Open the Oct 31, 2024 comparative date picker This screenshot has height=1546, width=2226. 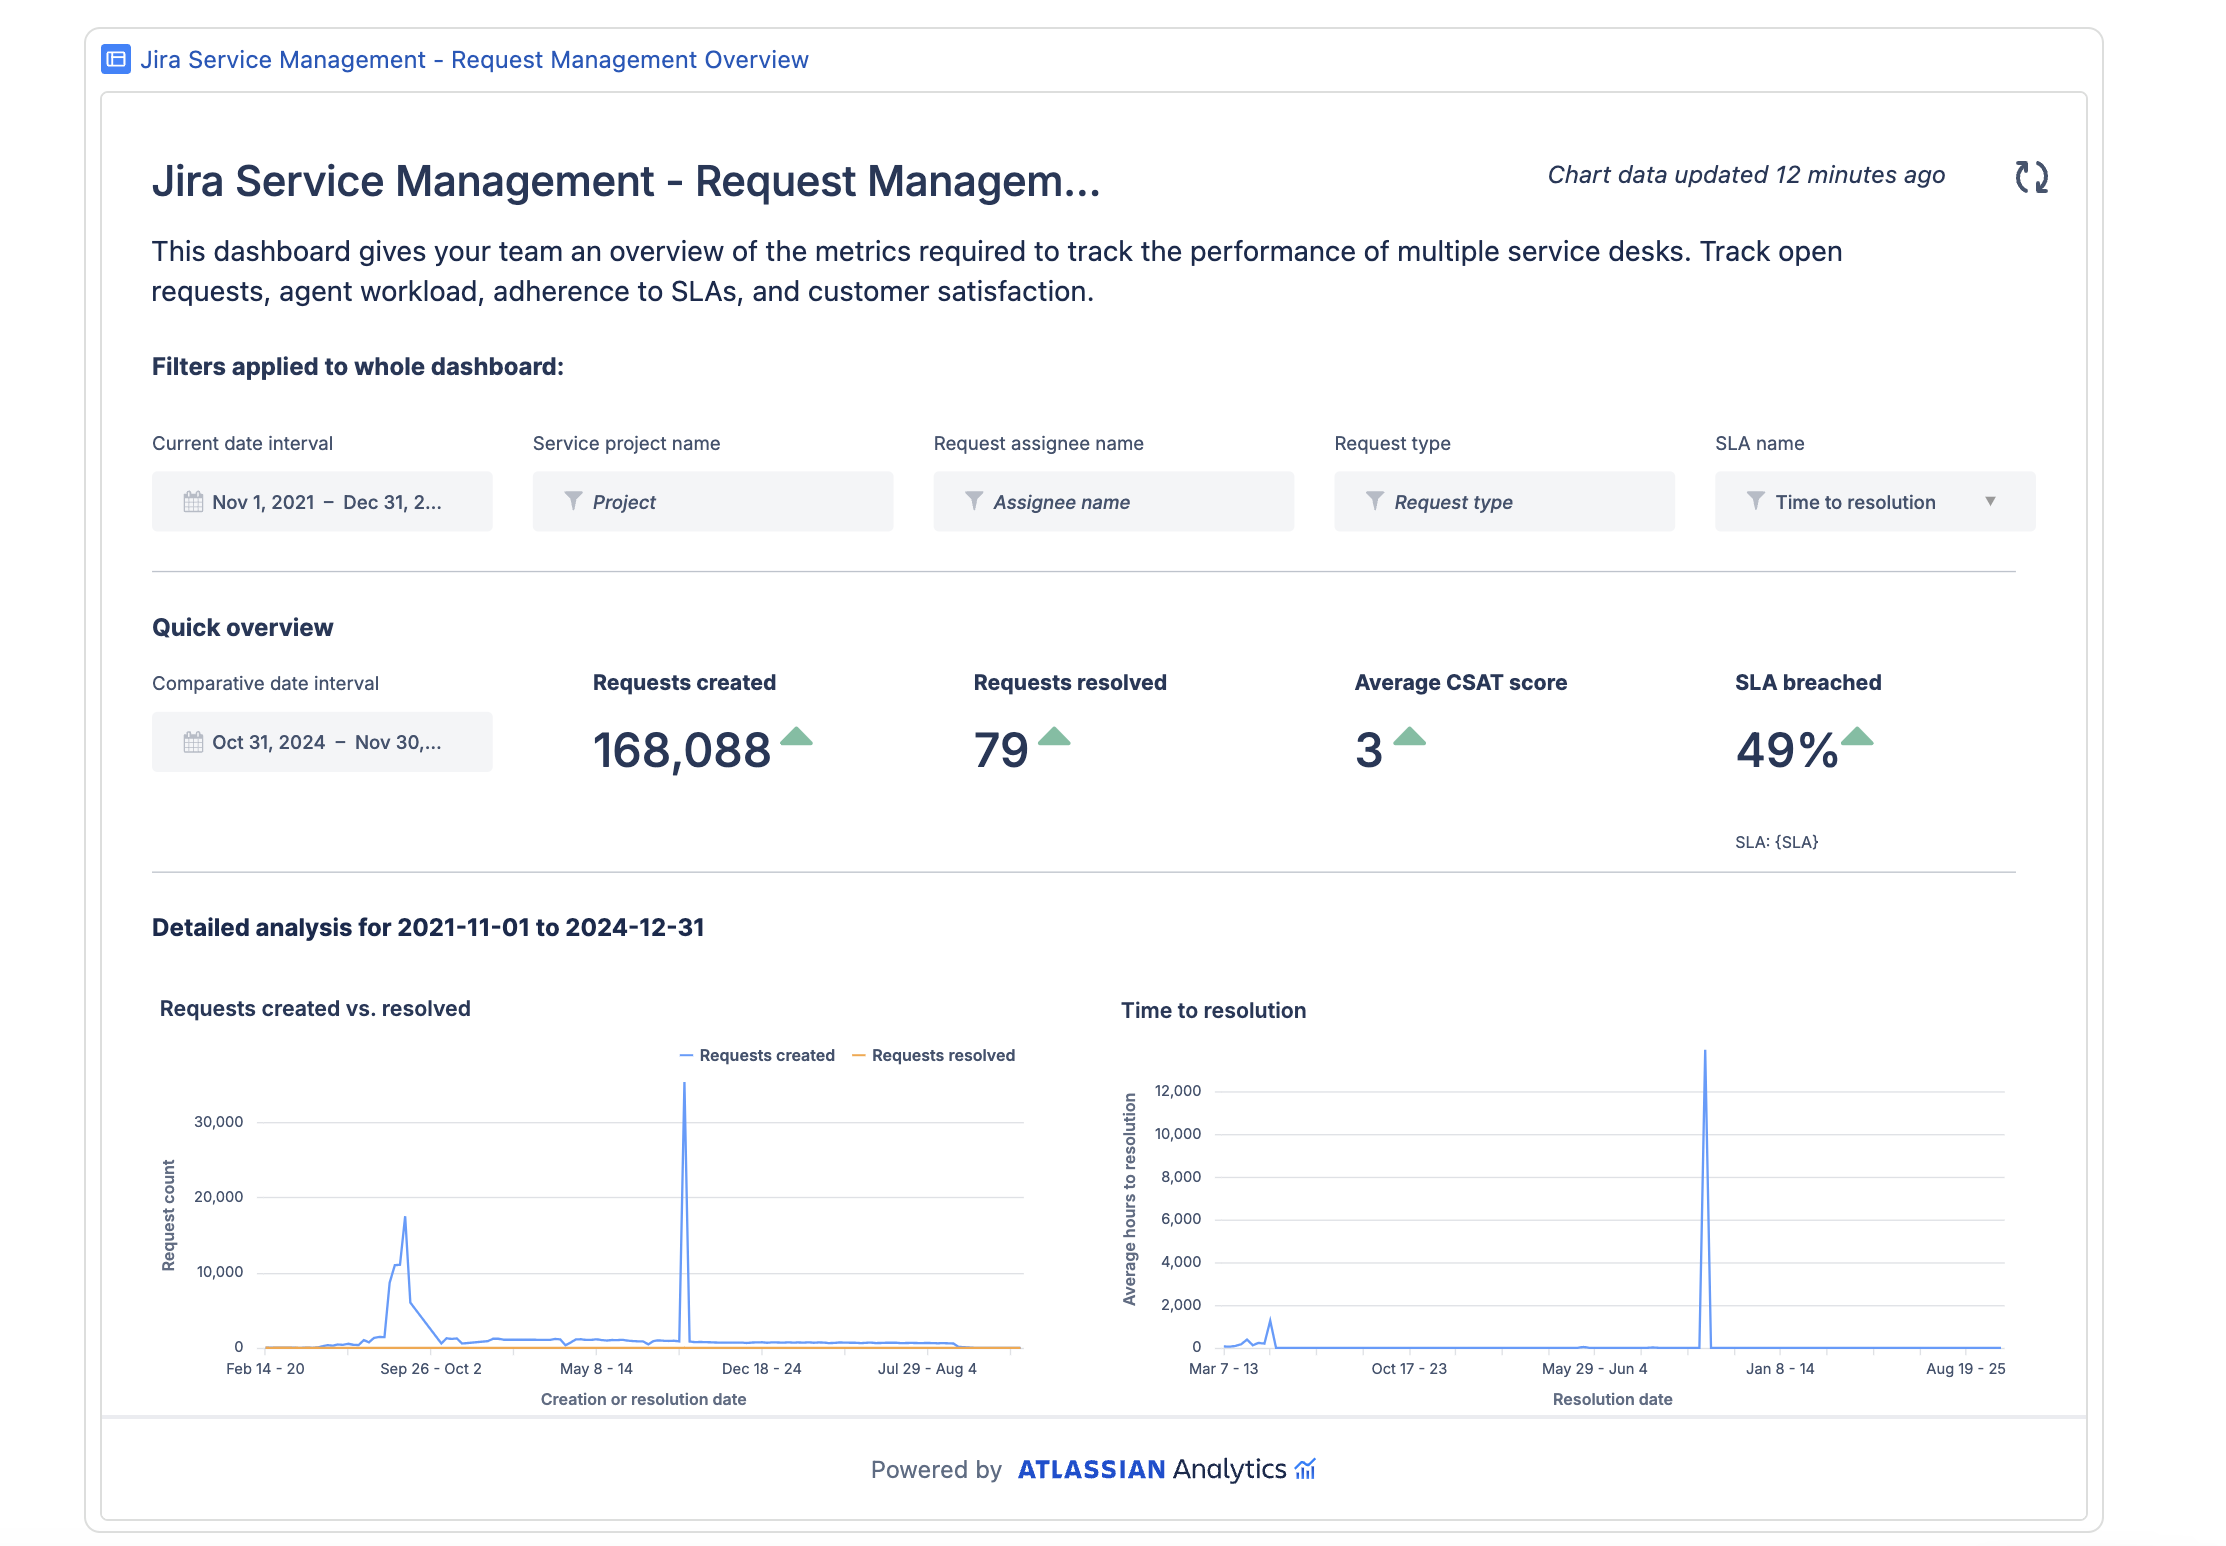(x=322, y=742)
